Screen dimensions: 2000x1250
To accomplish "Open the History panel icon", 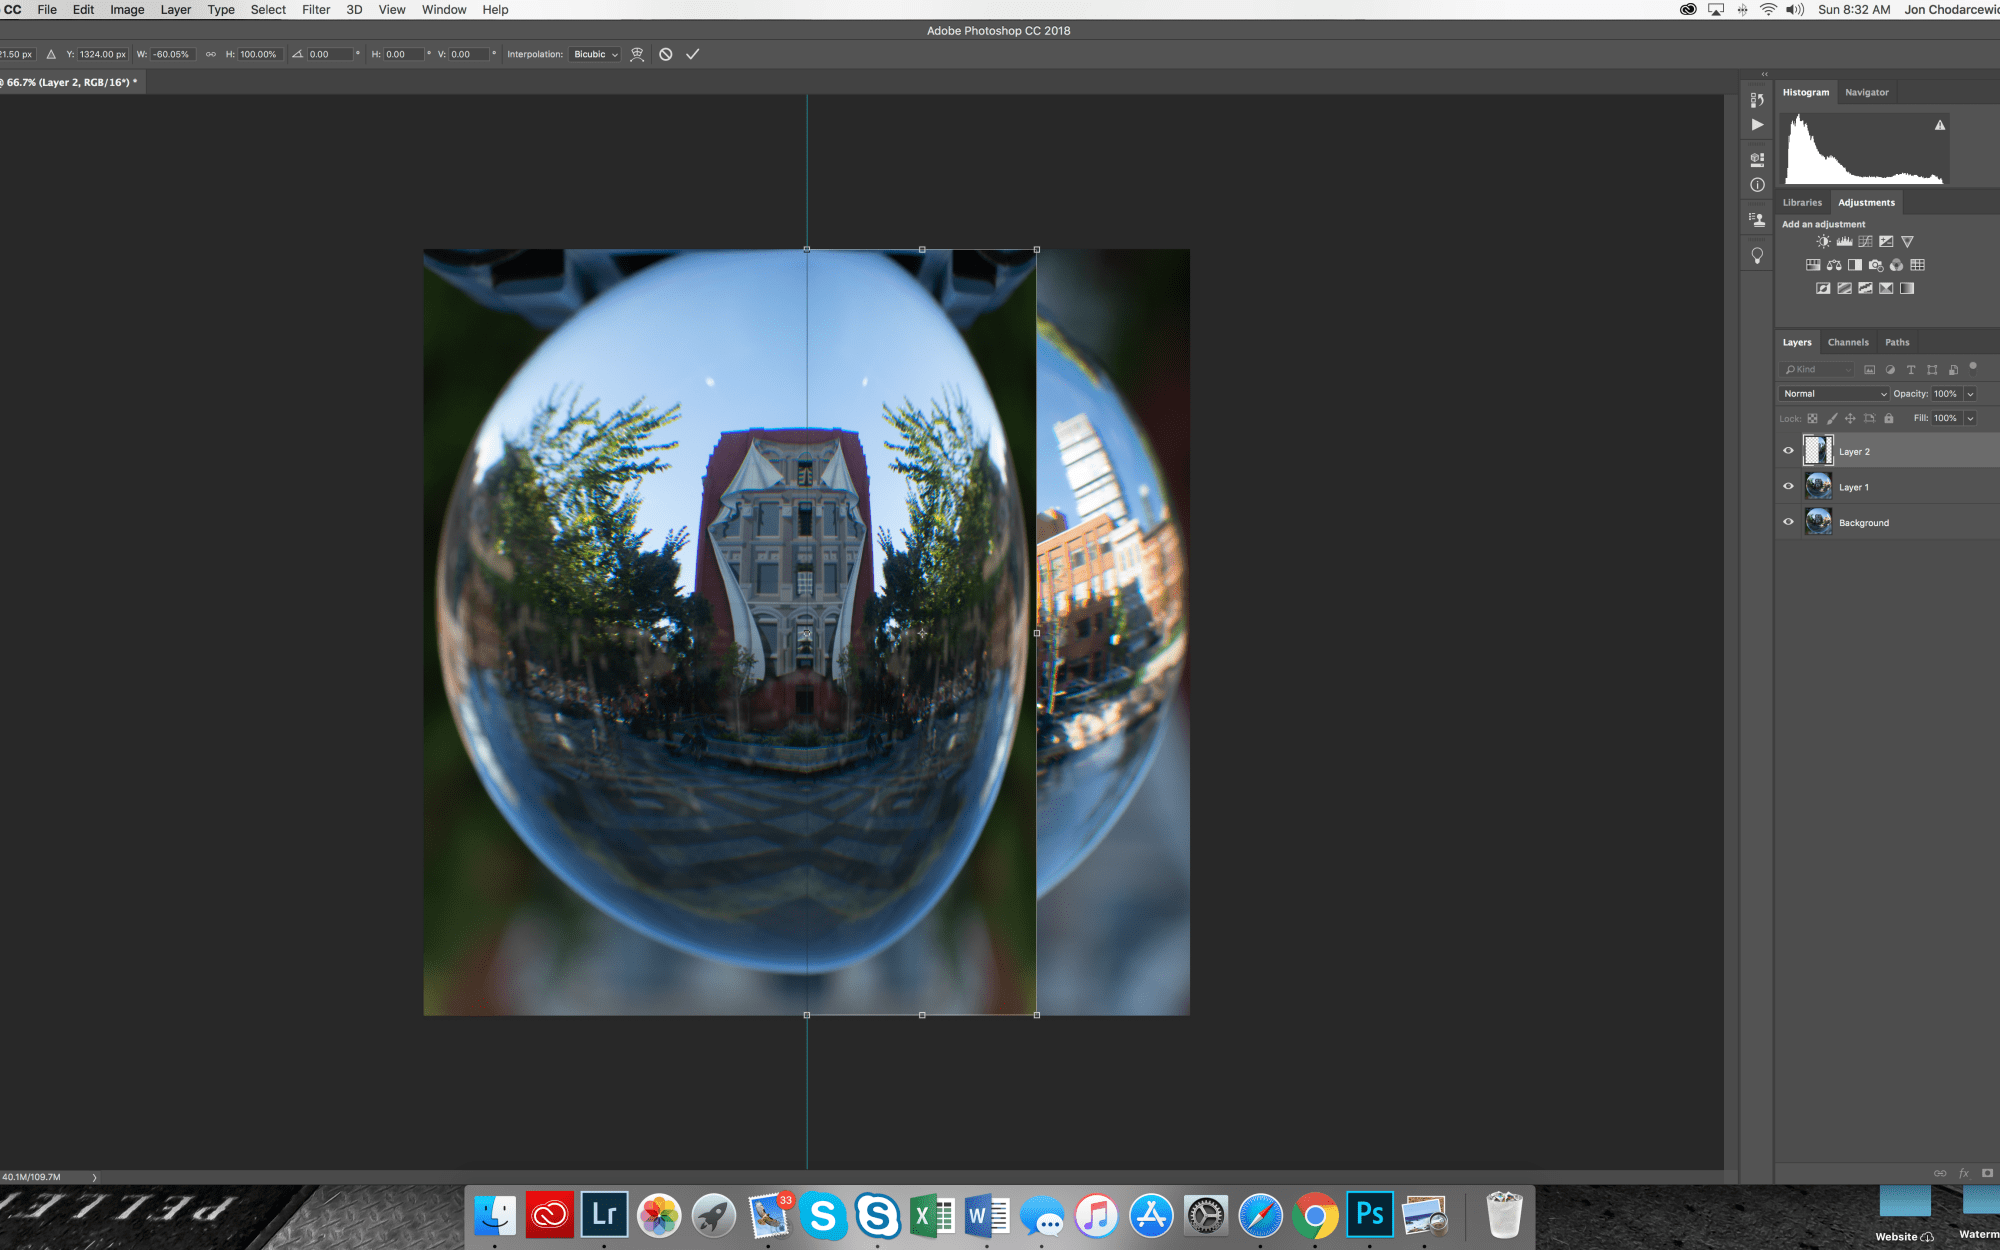I will pos(1757,99).
